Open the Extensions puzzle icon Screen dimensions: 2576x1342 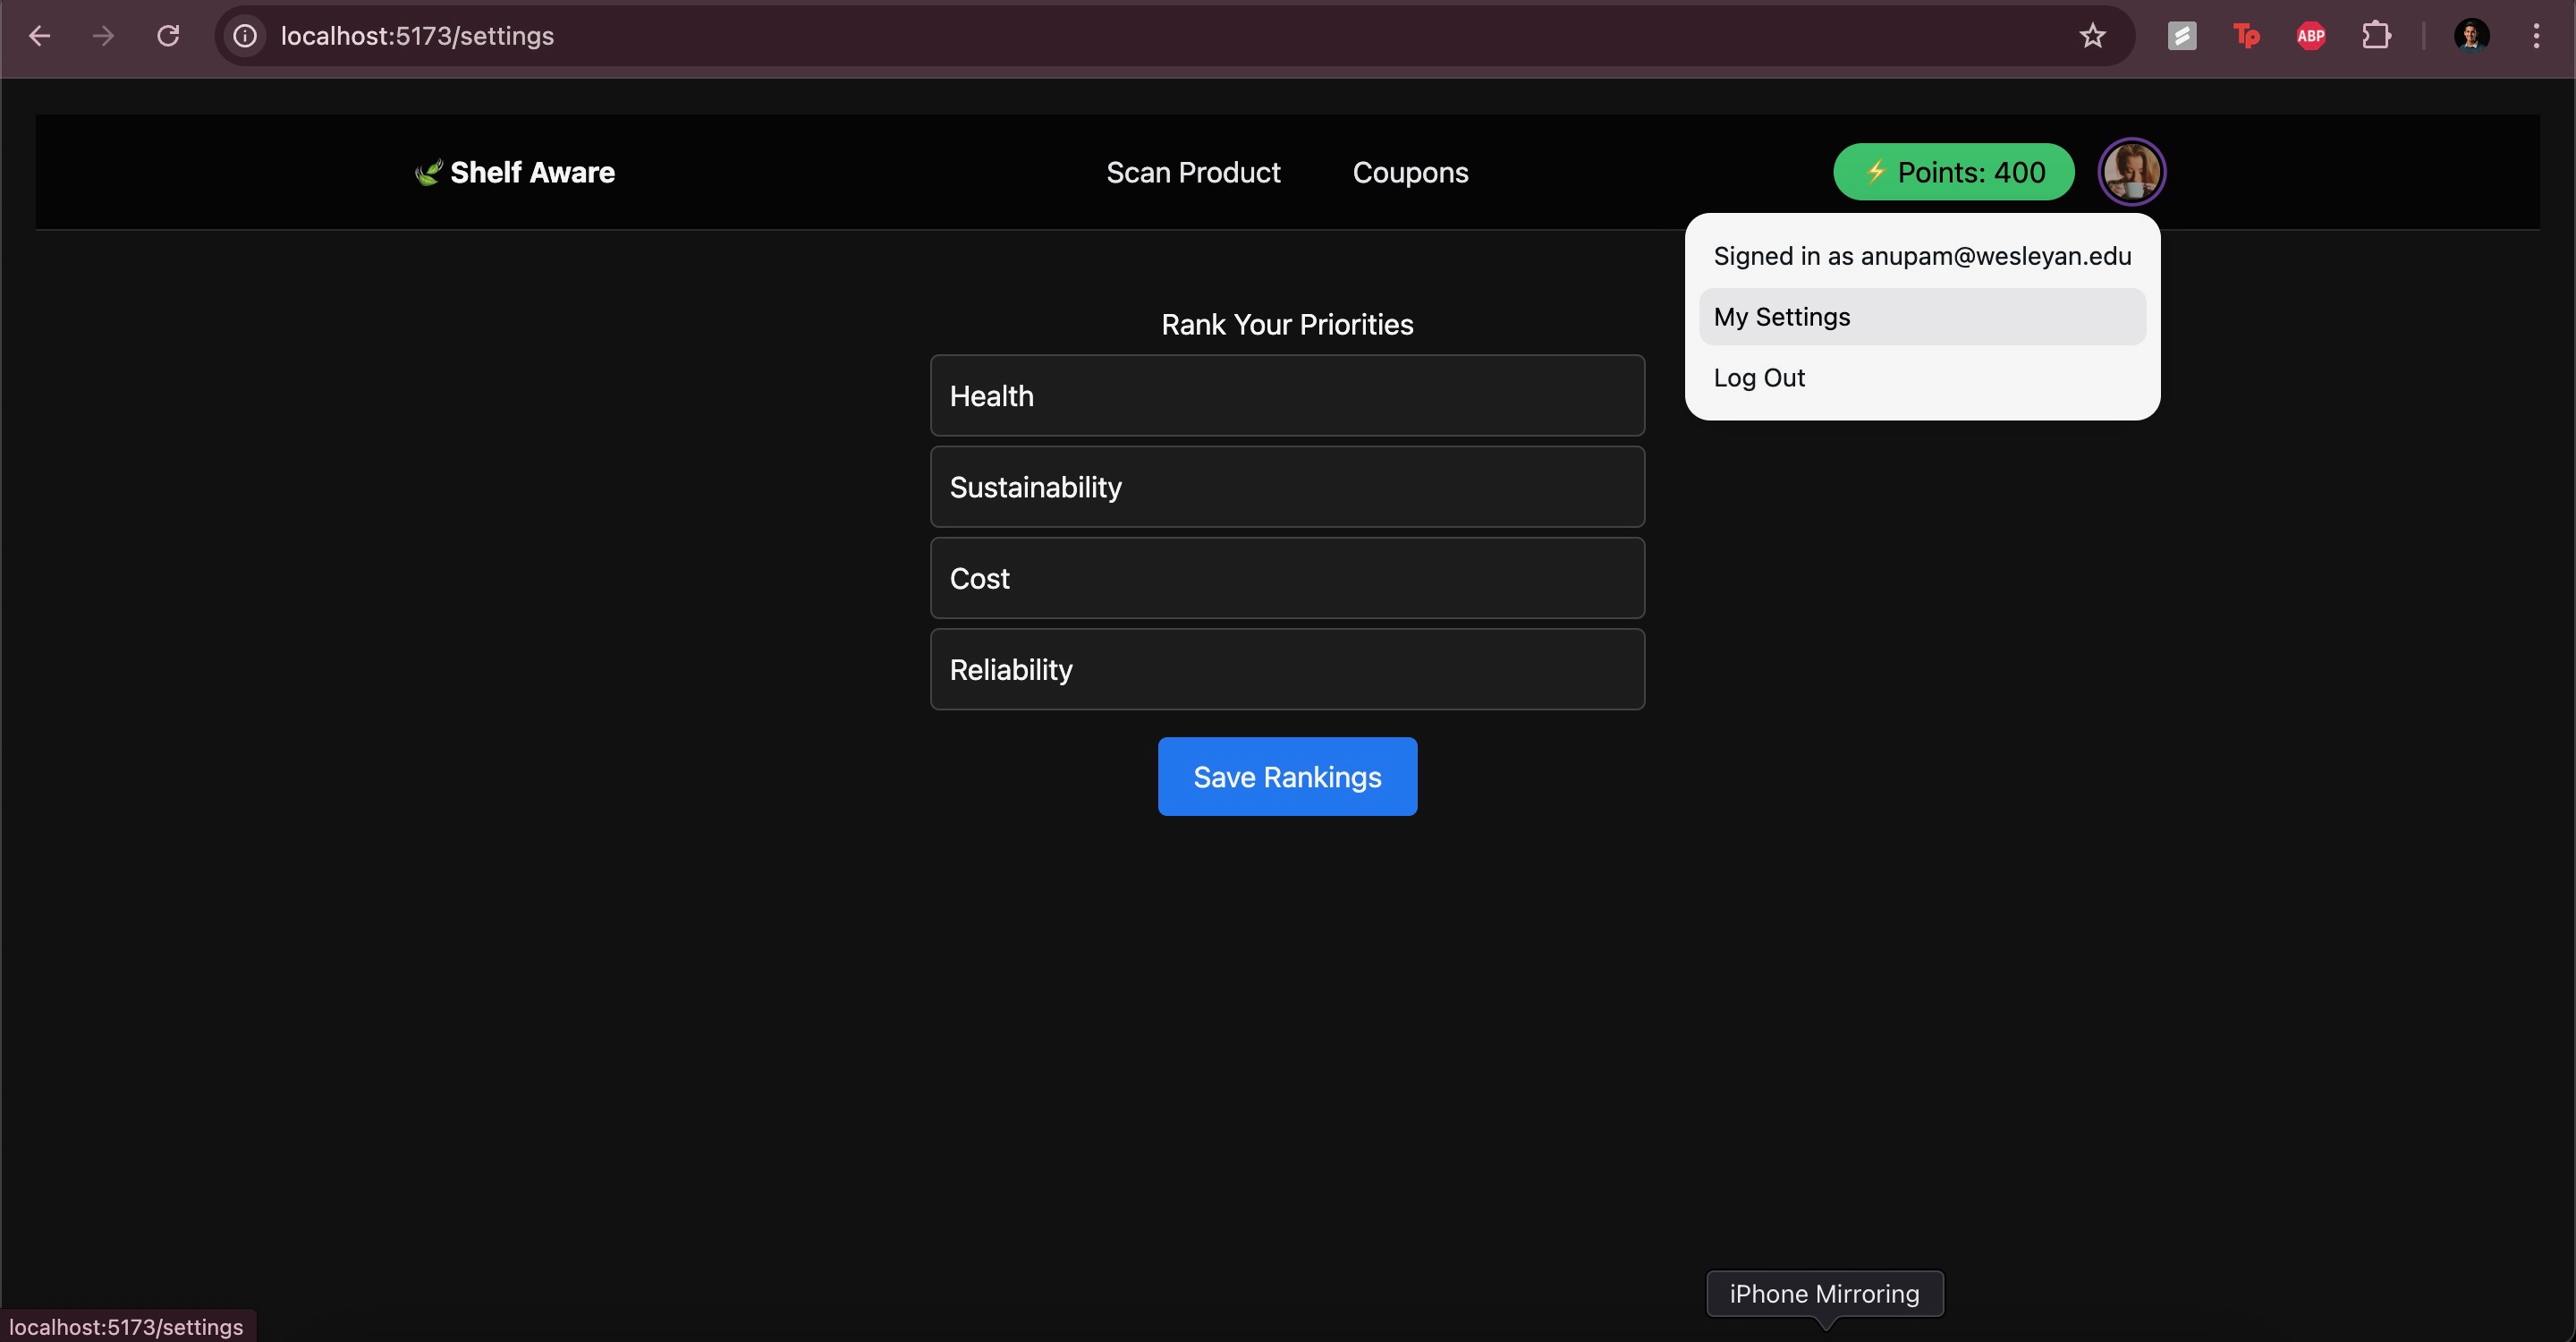click(x=2376, y=36)
